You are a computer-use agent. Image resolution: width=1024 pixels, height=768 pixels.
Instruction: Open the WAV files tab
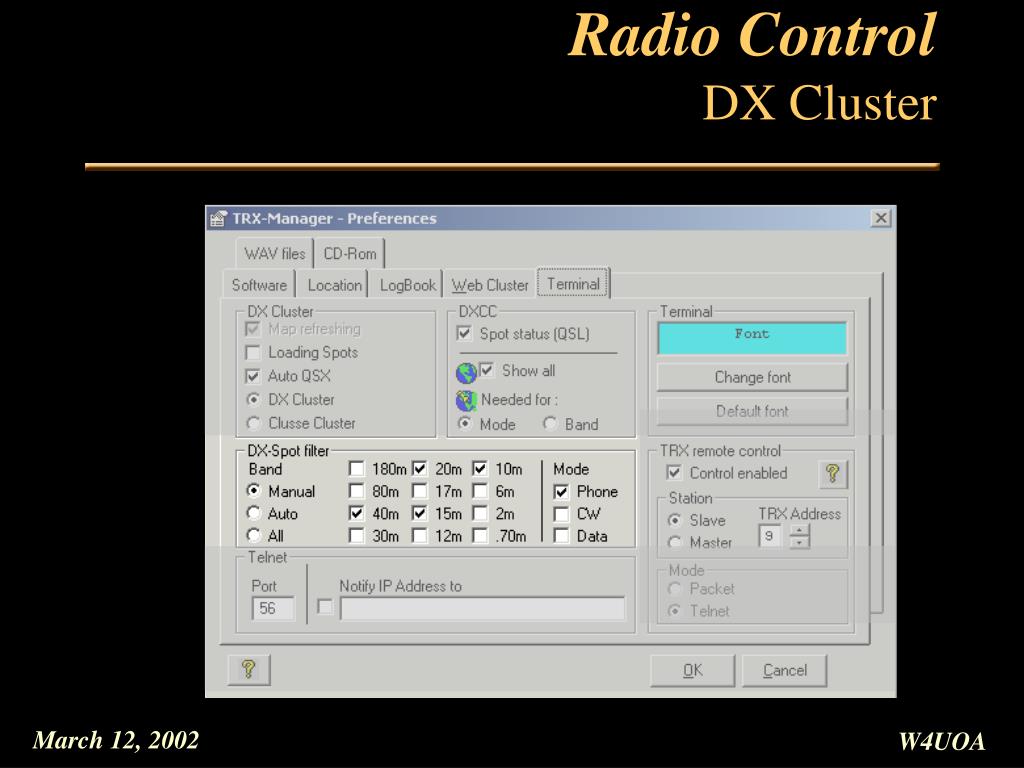(x=275, y=253)
